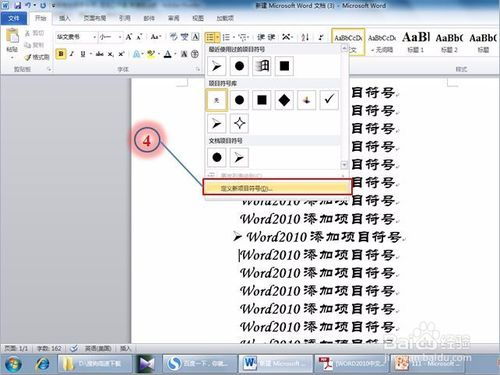This screenshot has width=500, height=375.
Task: Switch to the Page Layout tab
Action: coord(95,18)
